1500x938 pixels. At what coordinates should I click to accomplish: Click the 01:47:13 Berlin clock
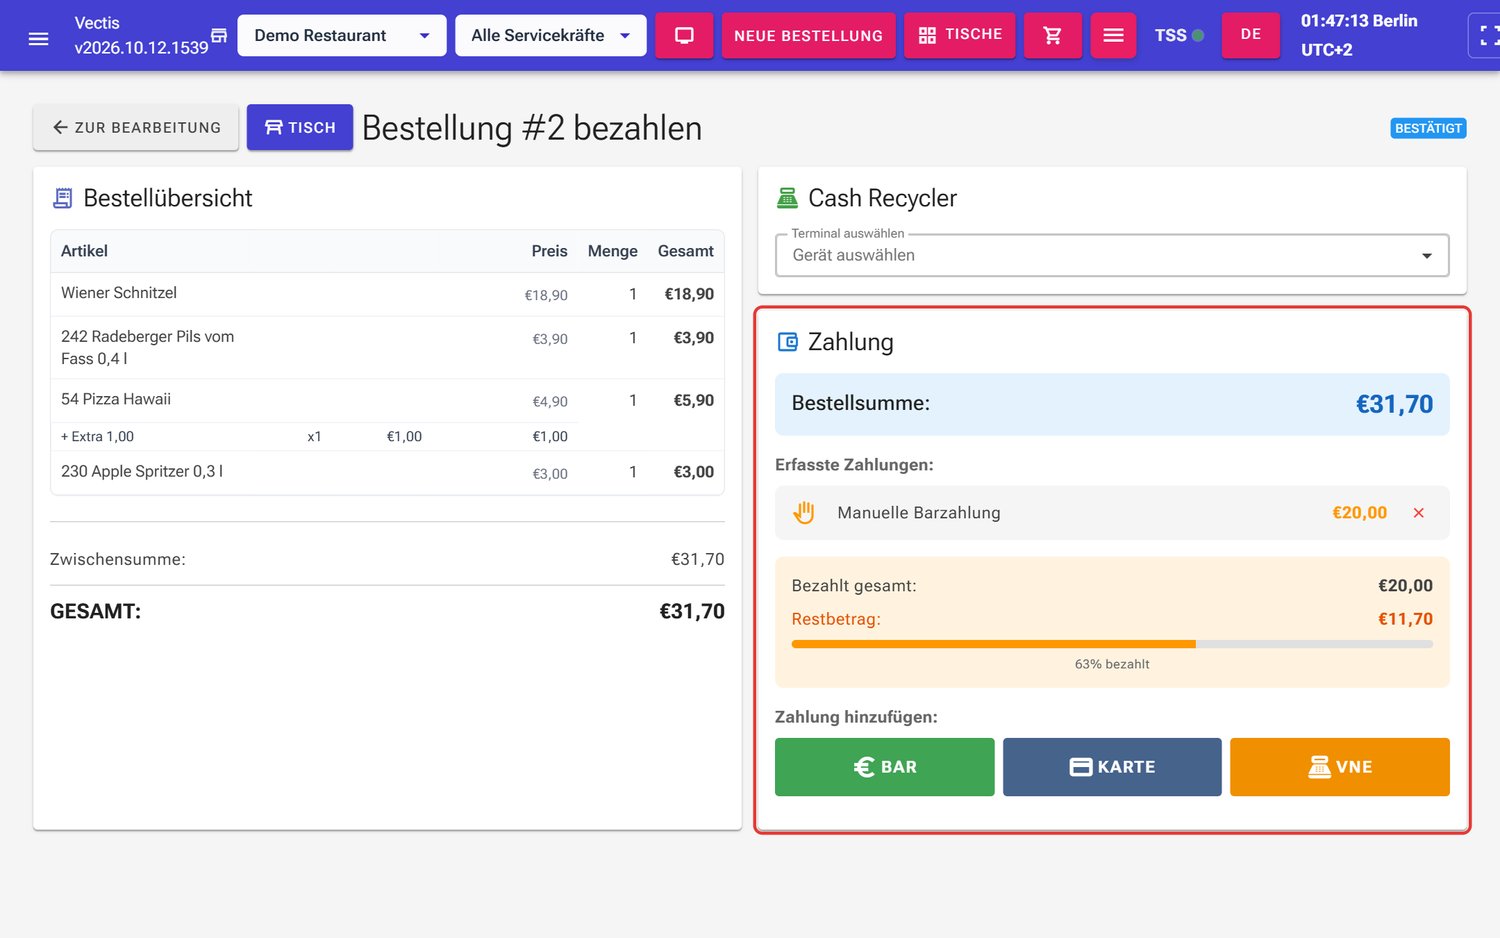pyautogui.click(x=1359, y=21)
